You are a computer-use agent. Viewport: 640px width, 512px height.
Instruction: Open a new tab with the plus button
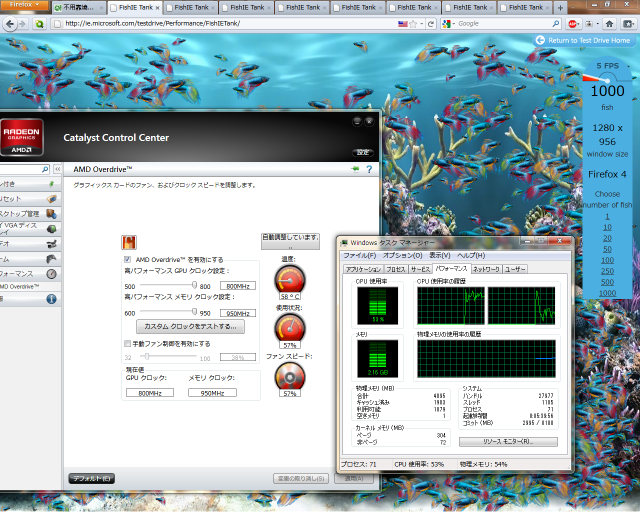coord(560,8)
